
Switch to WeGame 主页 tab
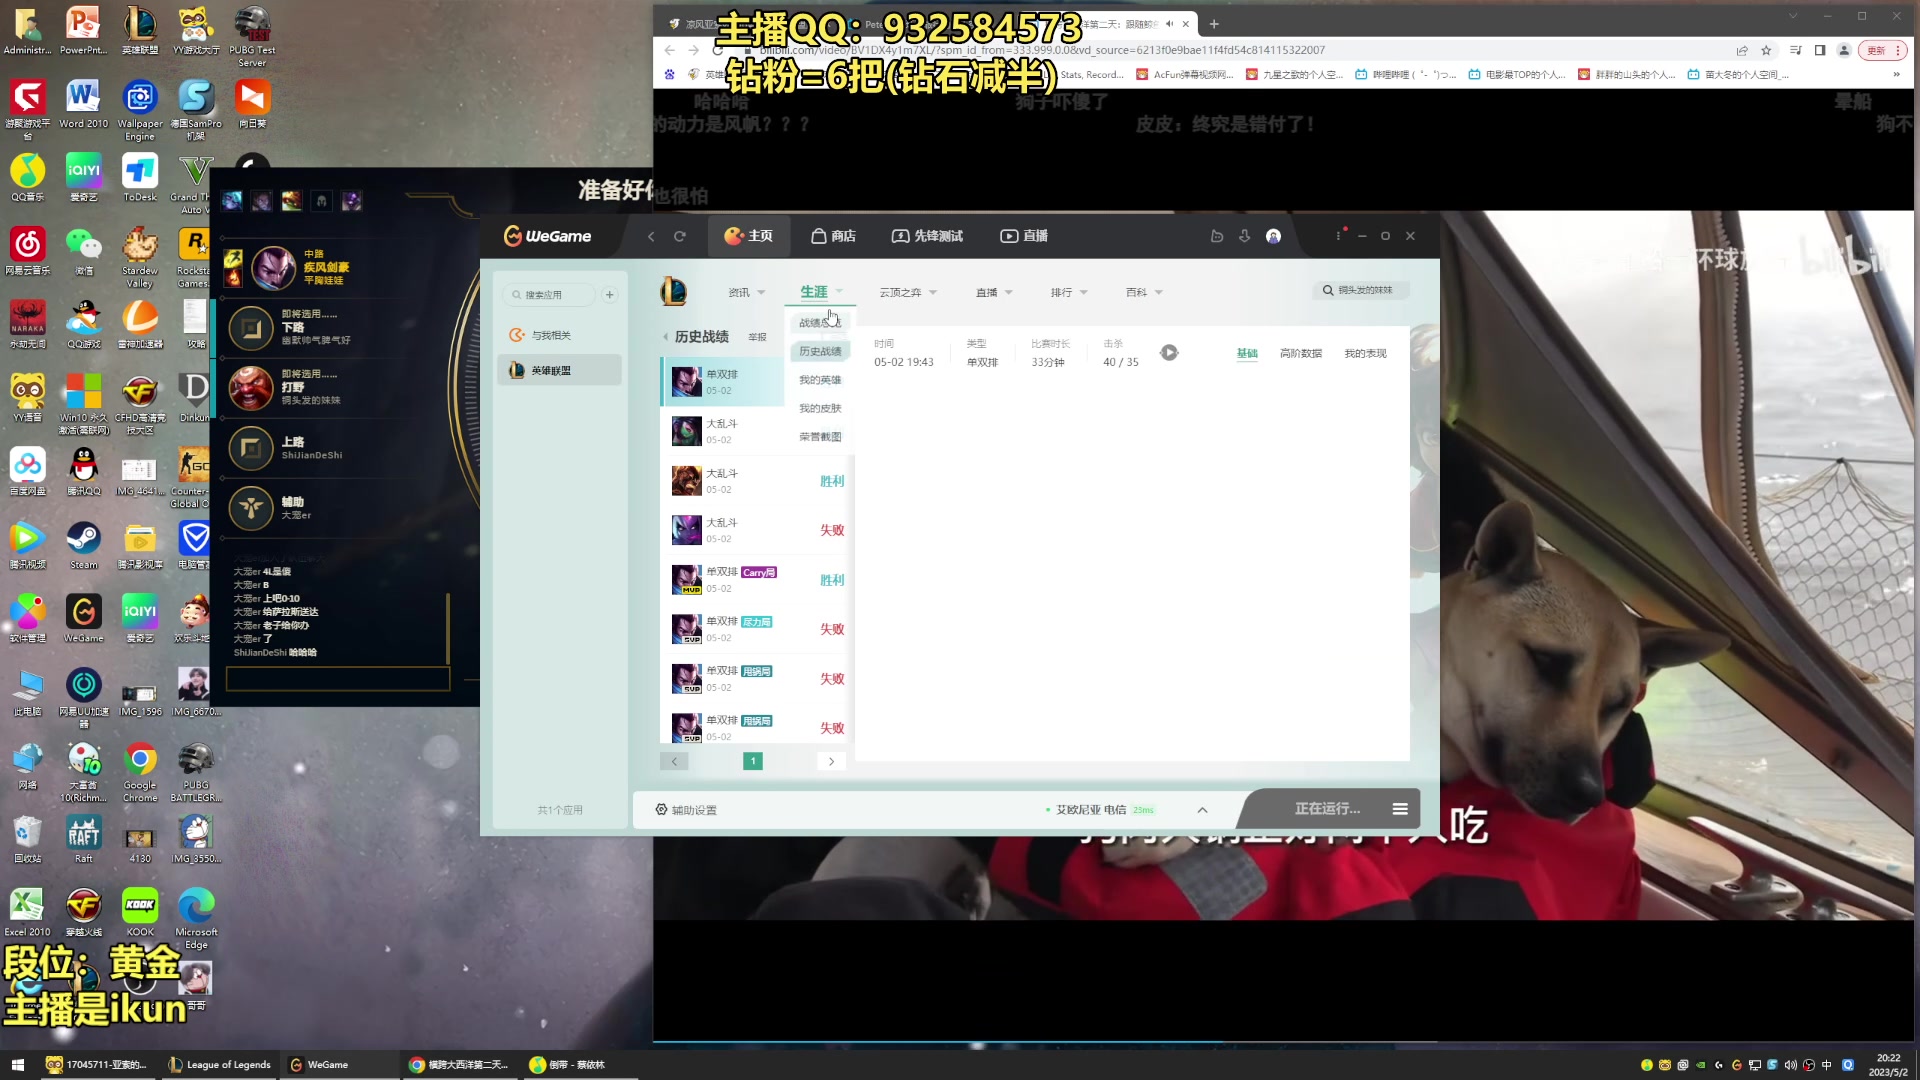[x=748, y=236]
